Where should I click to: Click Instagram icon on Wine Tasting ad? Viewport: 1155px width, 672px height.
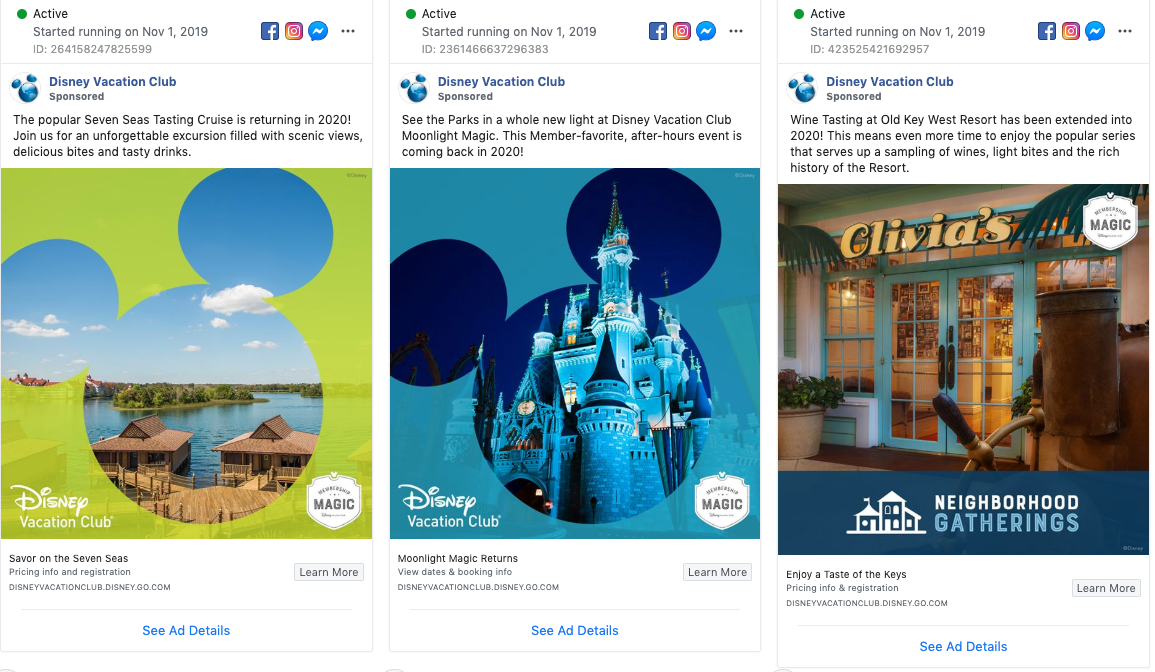[x=1071, y=32]
